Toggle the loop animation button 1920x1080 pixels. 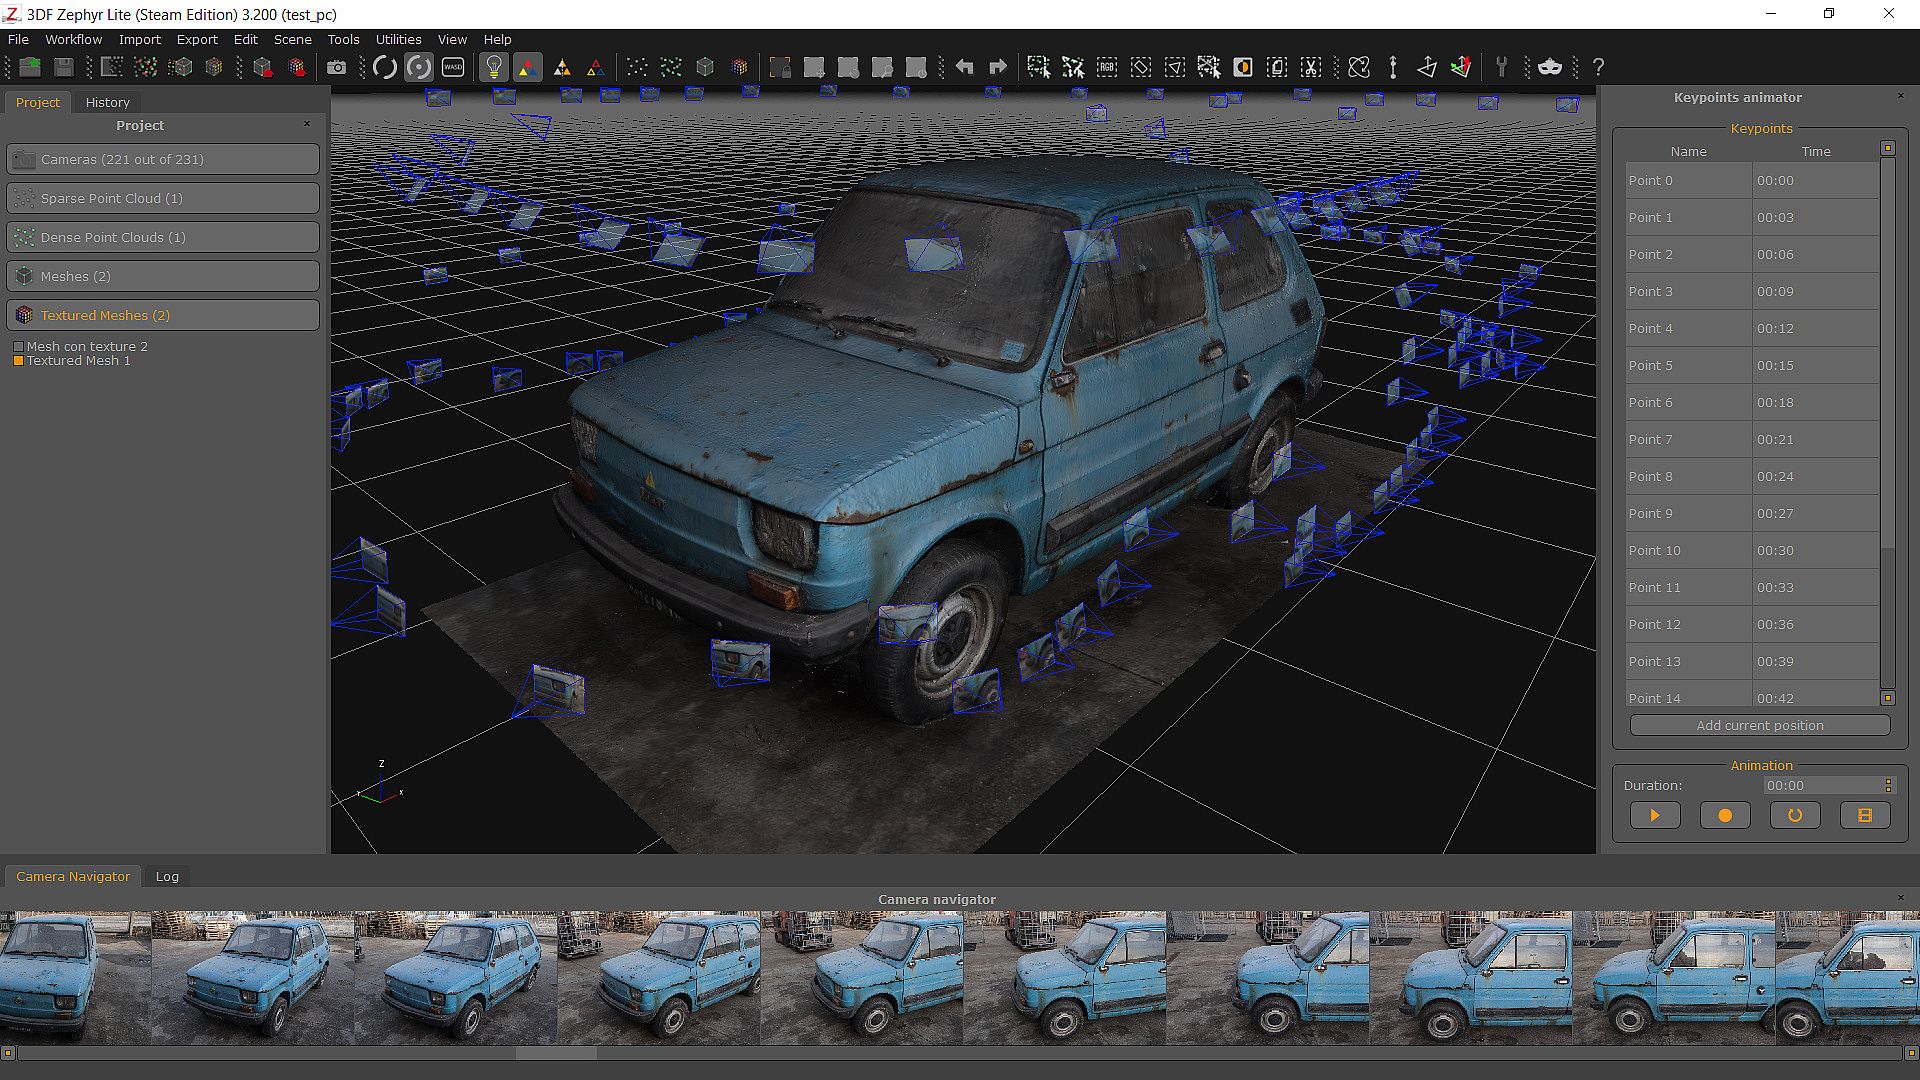pyautogui.click(x=1795, y=815)
